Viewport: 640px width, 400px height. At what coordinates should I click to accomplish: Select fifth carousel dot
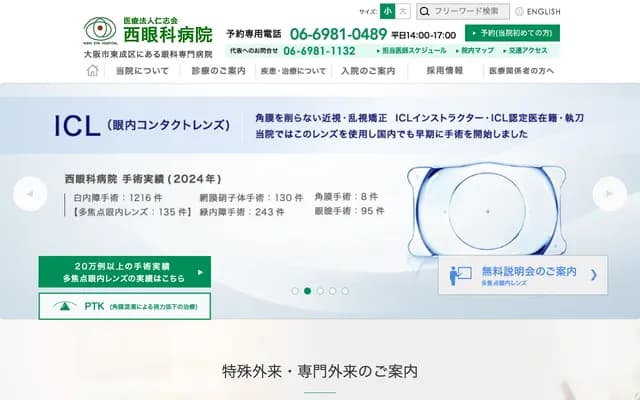[x=345, y=291]
